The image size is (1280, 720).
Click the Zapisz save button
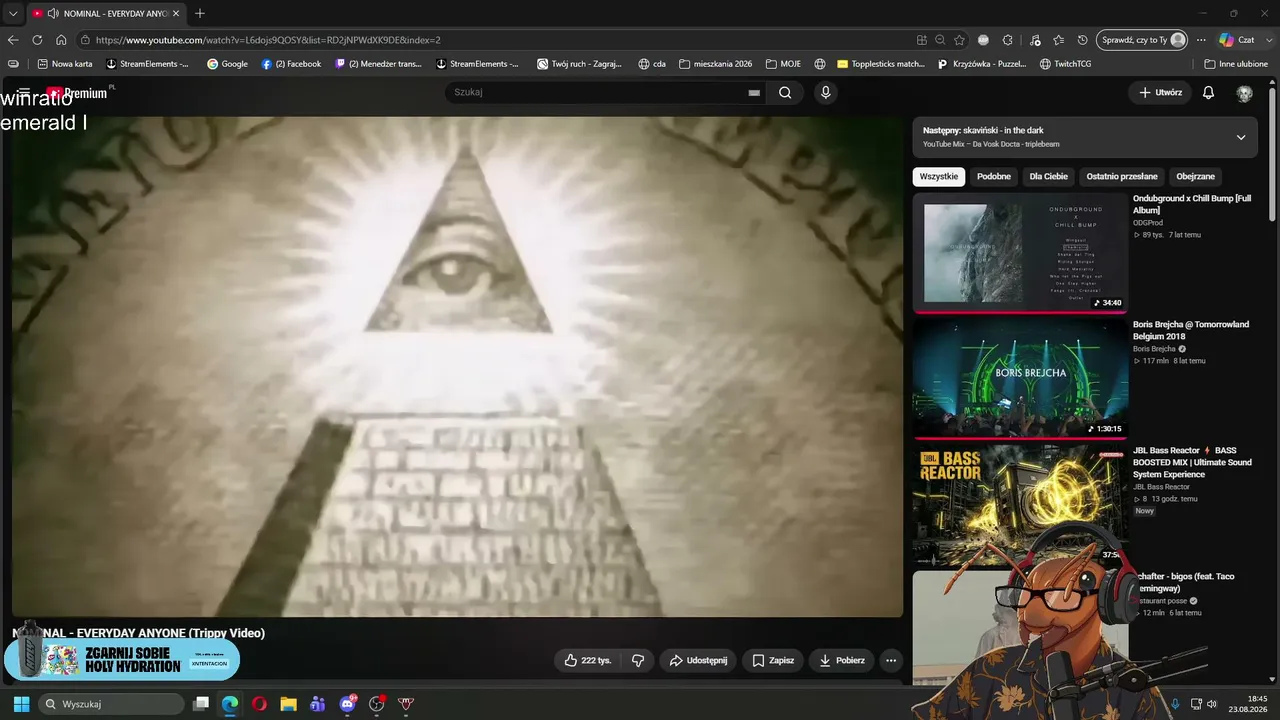(x=773, y=660)
